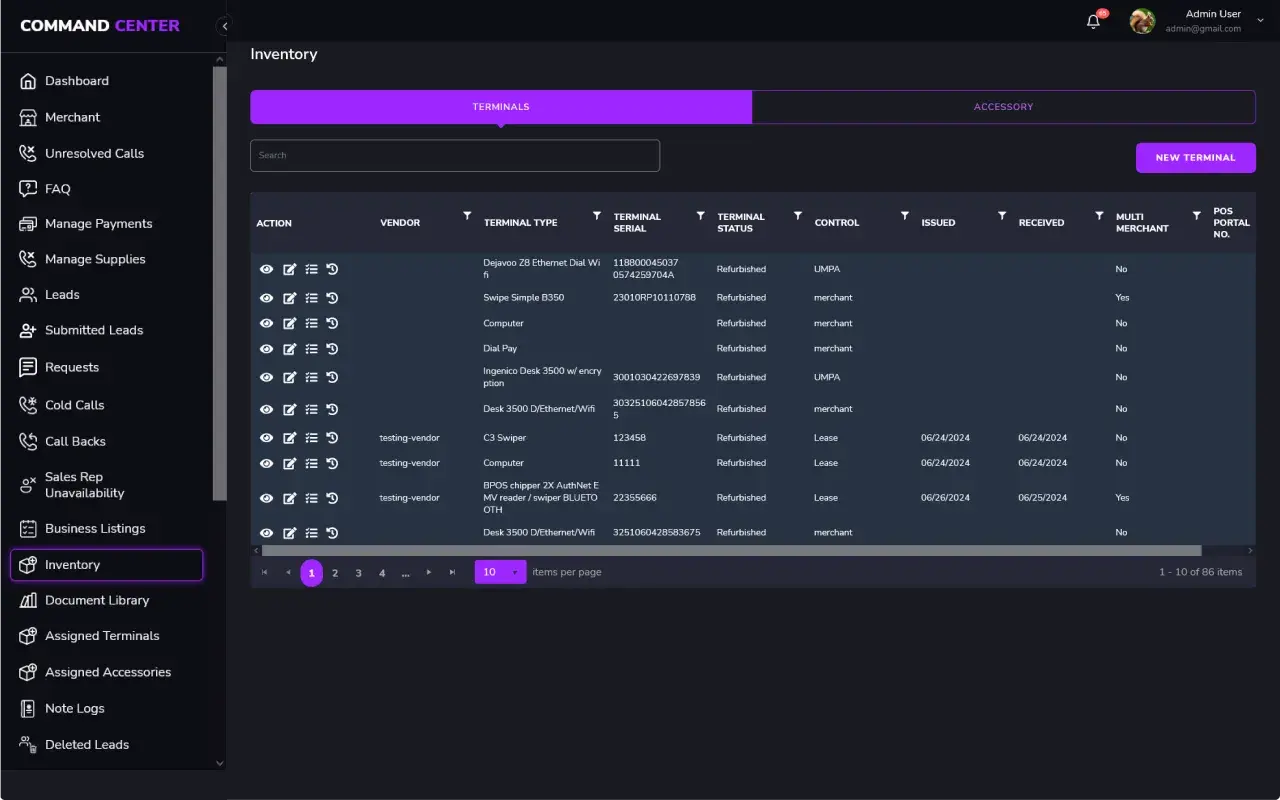Screen dimensions: 1280x800
Task: Click the eye icon for serial 11111
Action: [266, 463]
